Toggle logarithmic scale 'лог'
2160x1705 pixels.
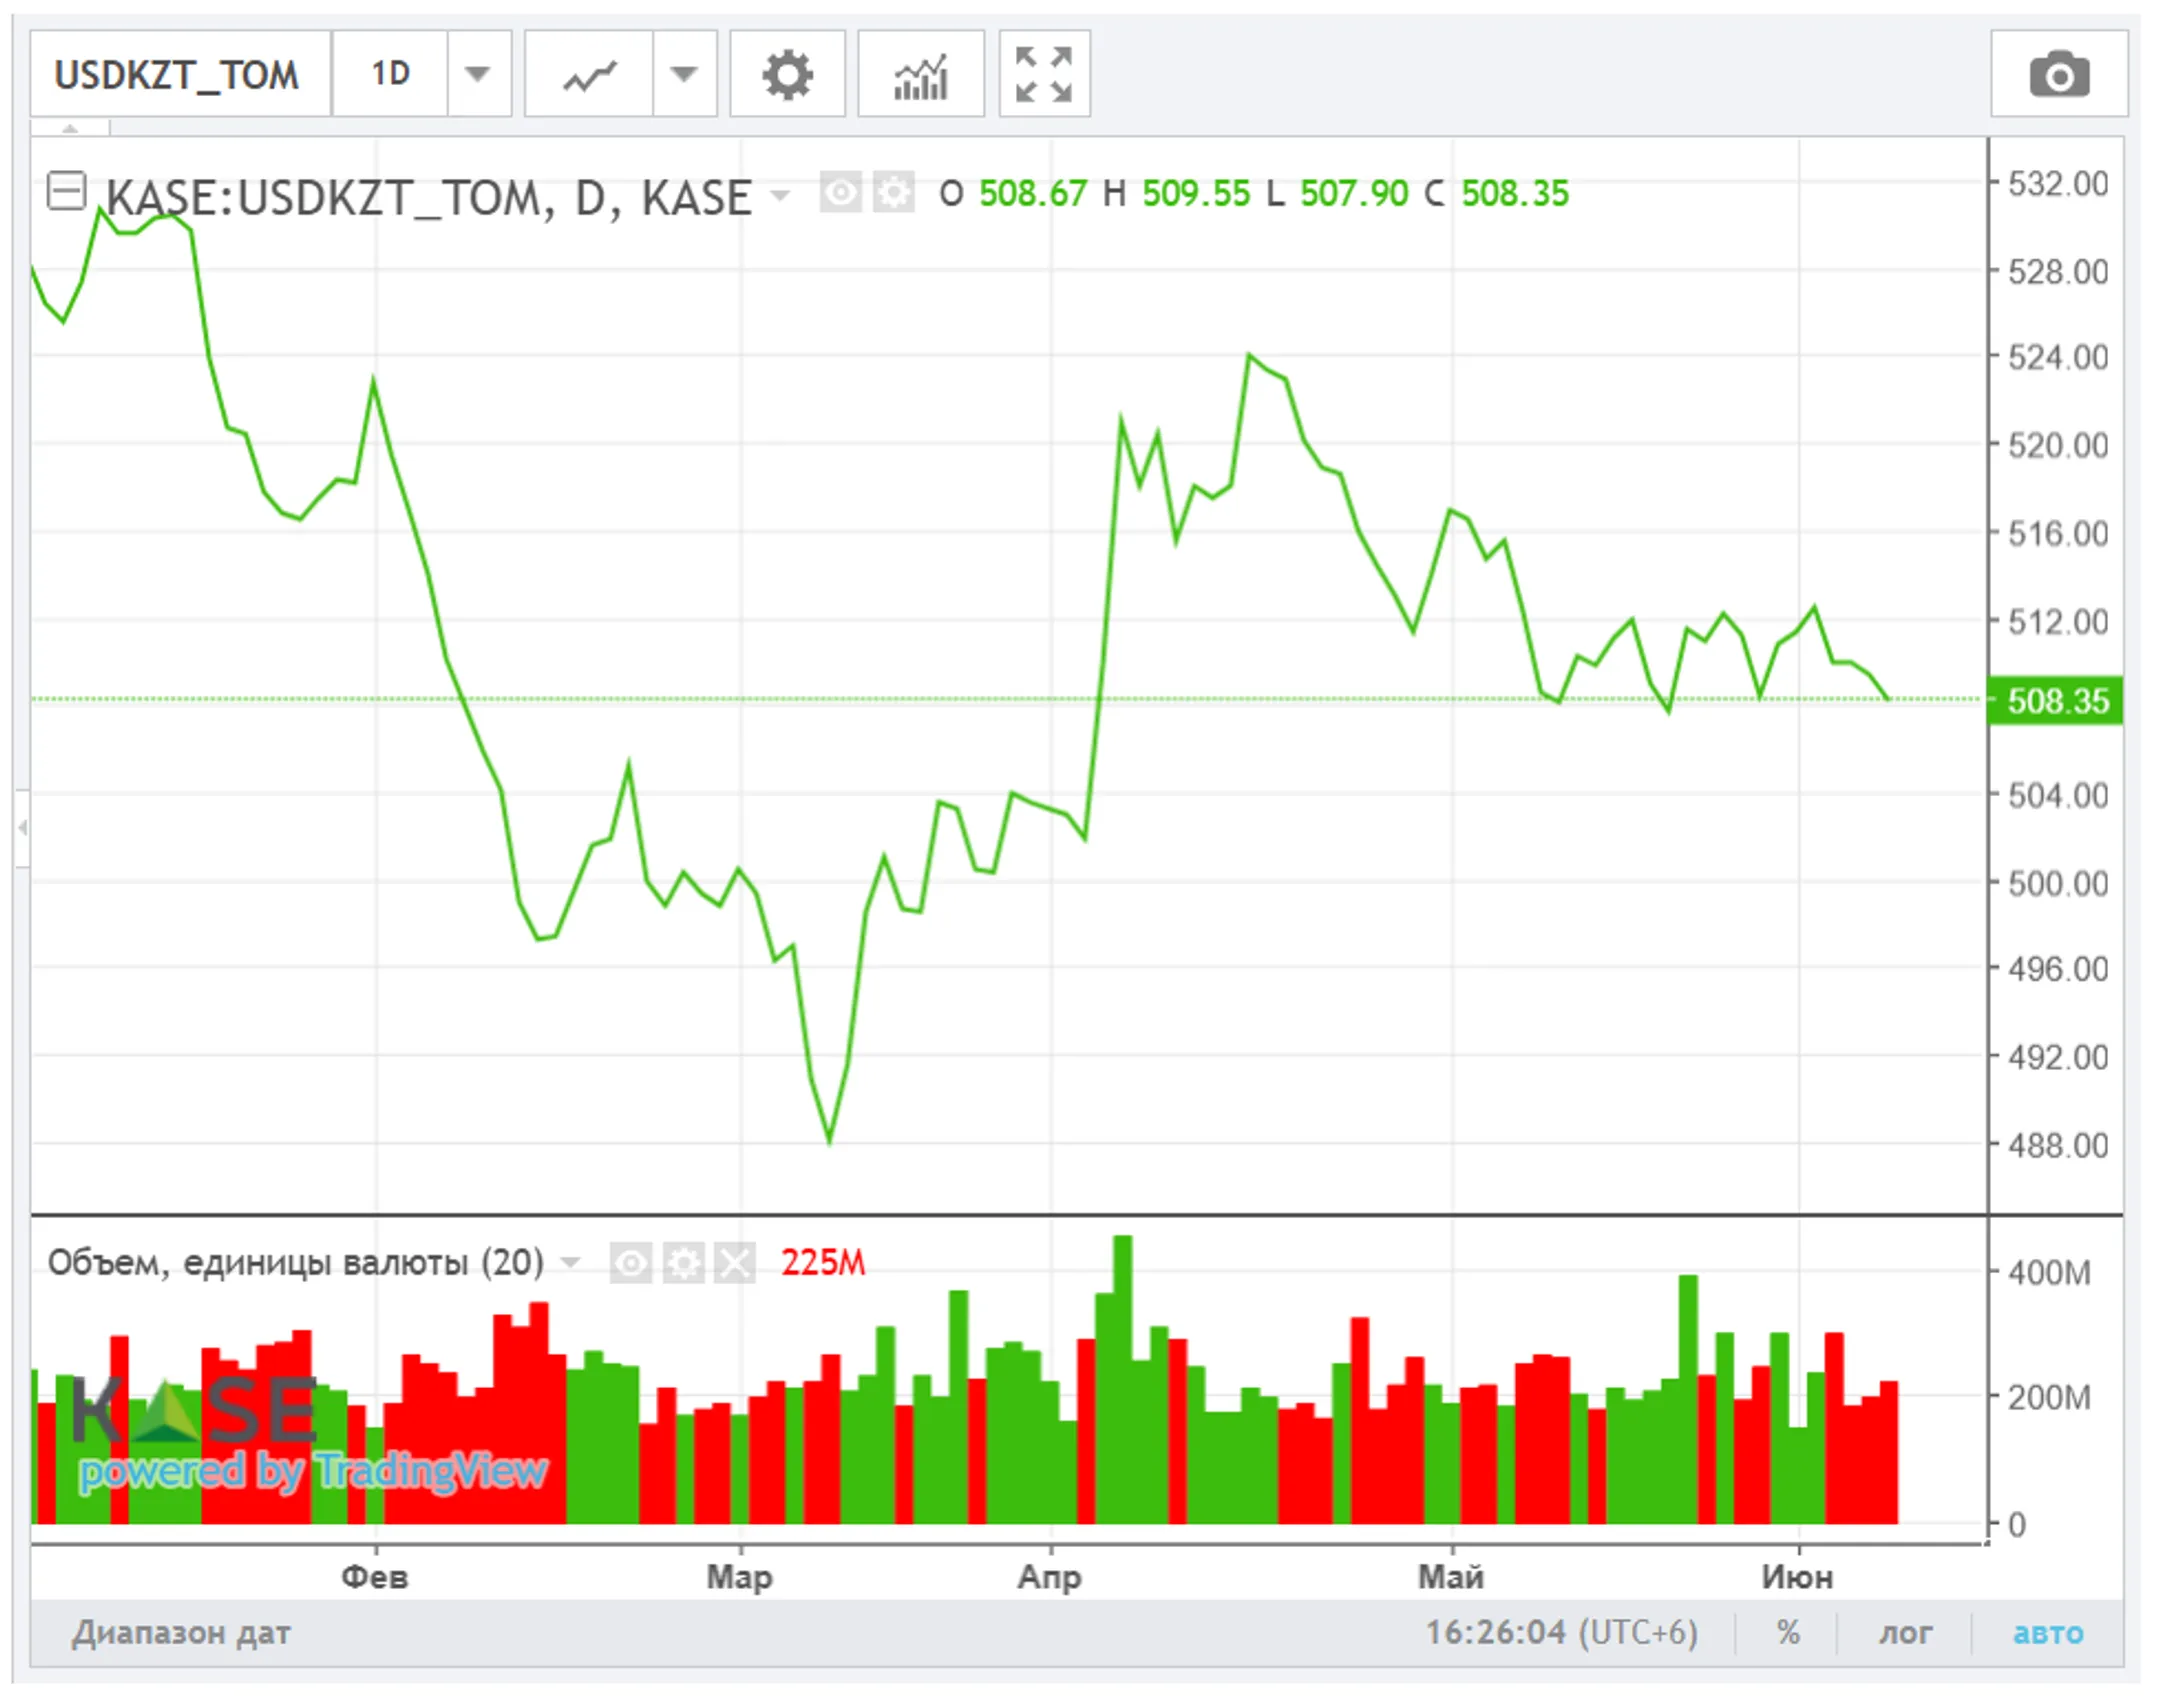[1905, 1632]
